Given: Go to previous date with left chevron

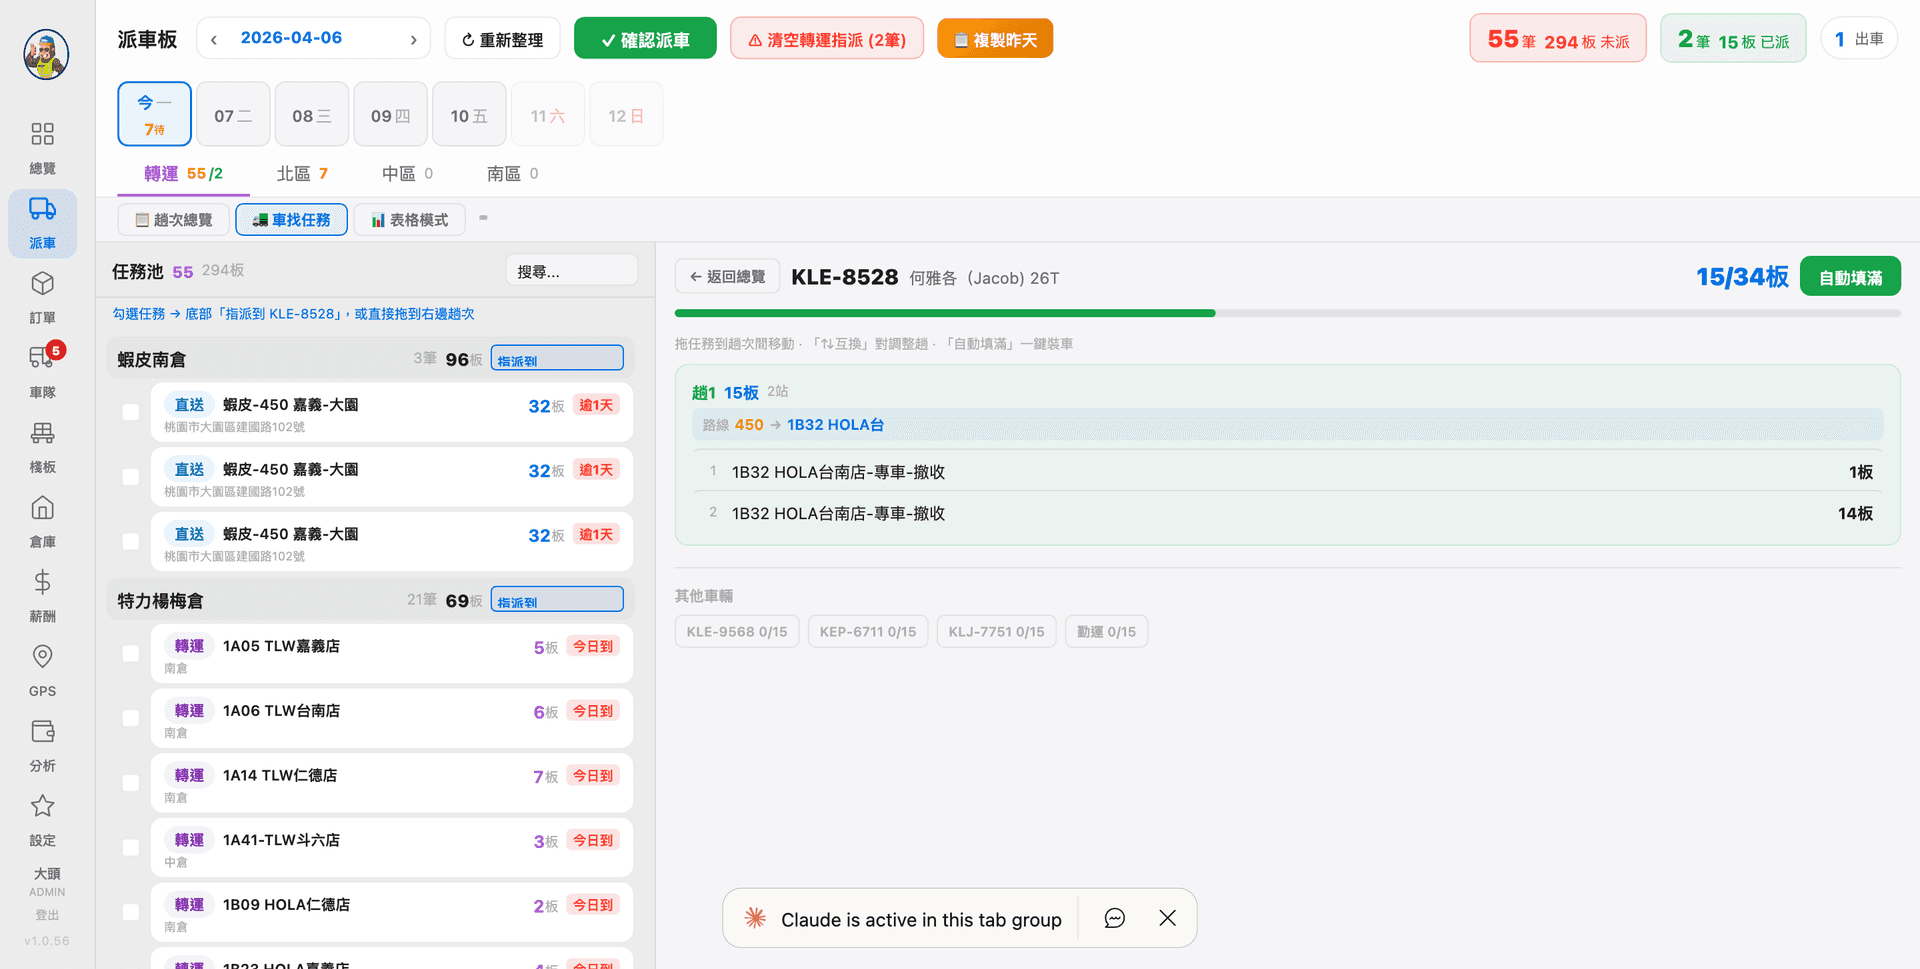Looking at the screenshot, I should click(x=212, y=38).
